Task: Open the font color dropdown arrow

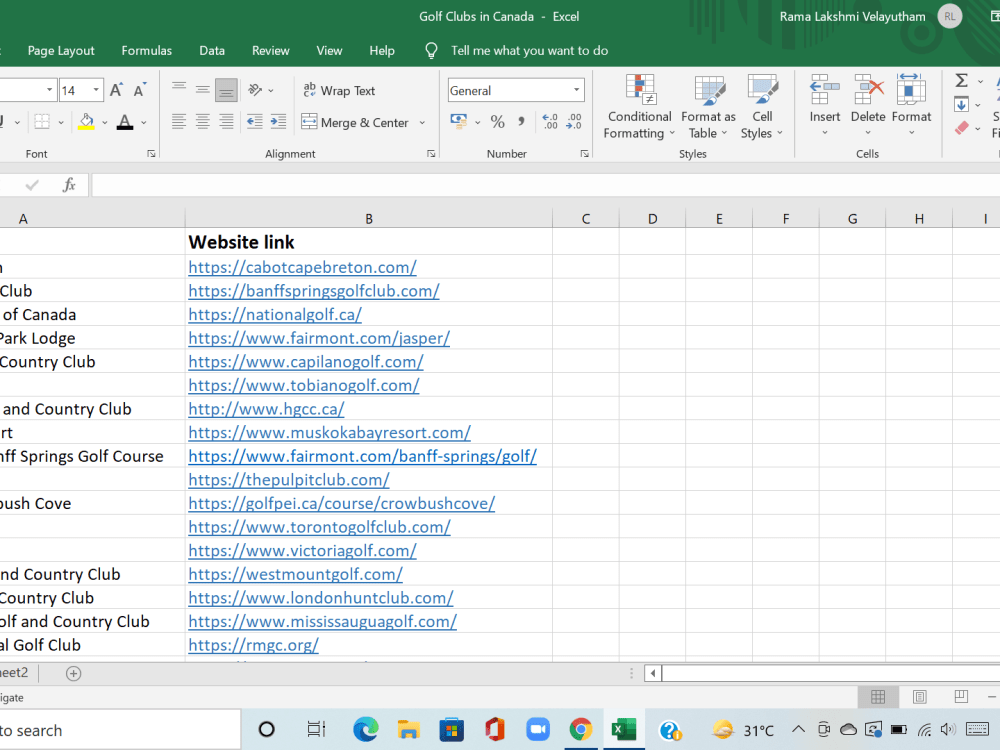Action: pos(143,122)
